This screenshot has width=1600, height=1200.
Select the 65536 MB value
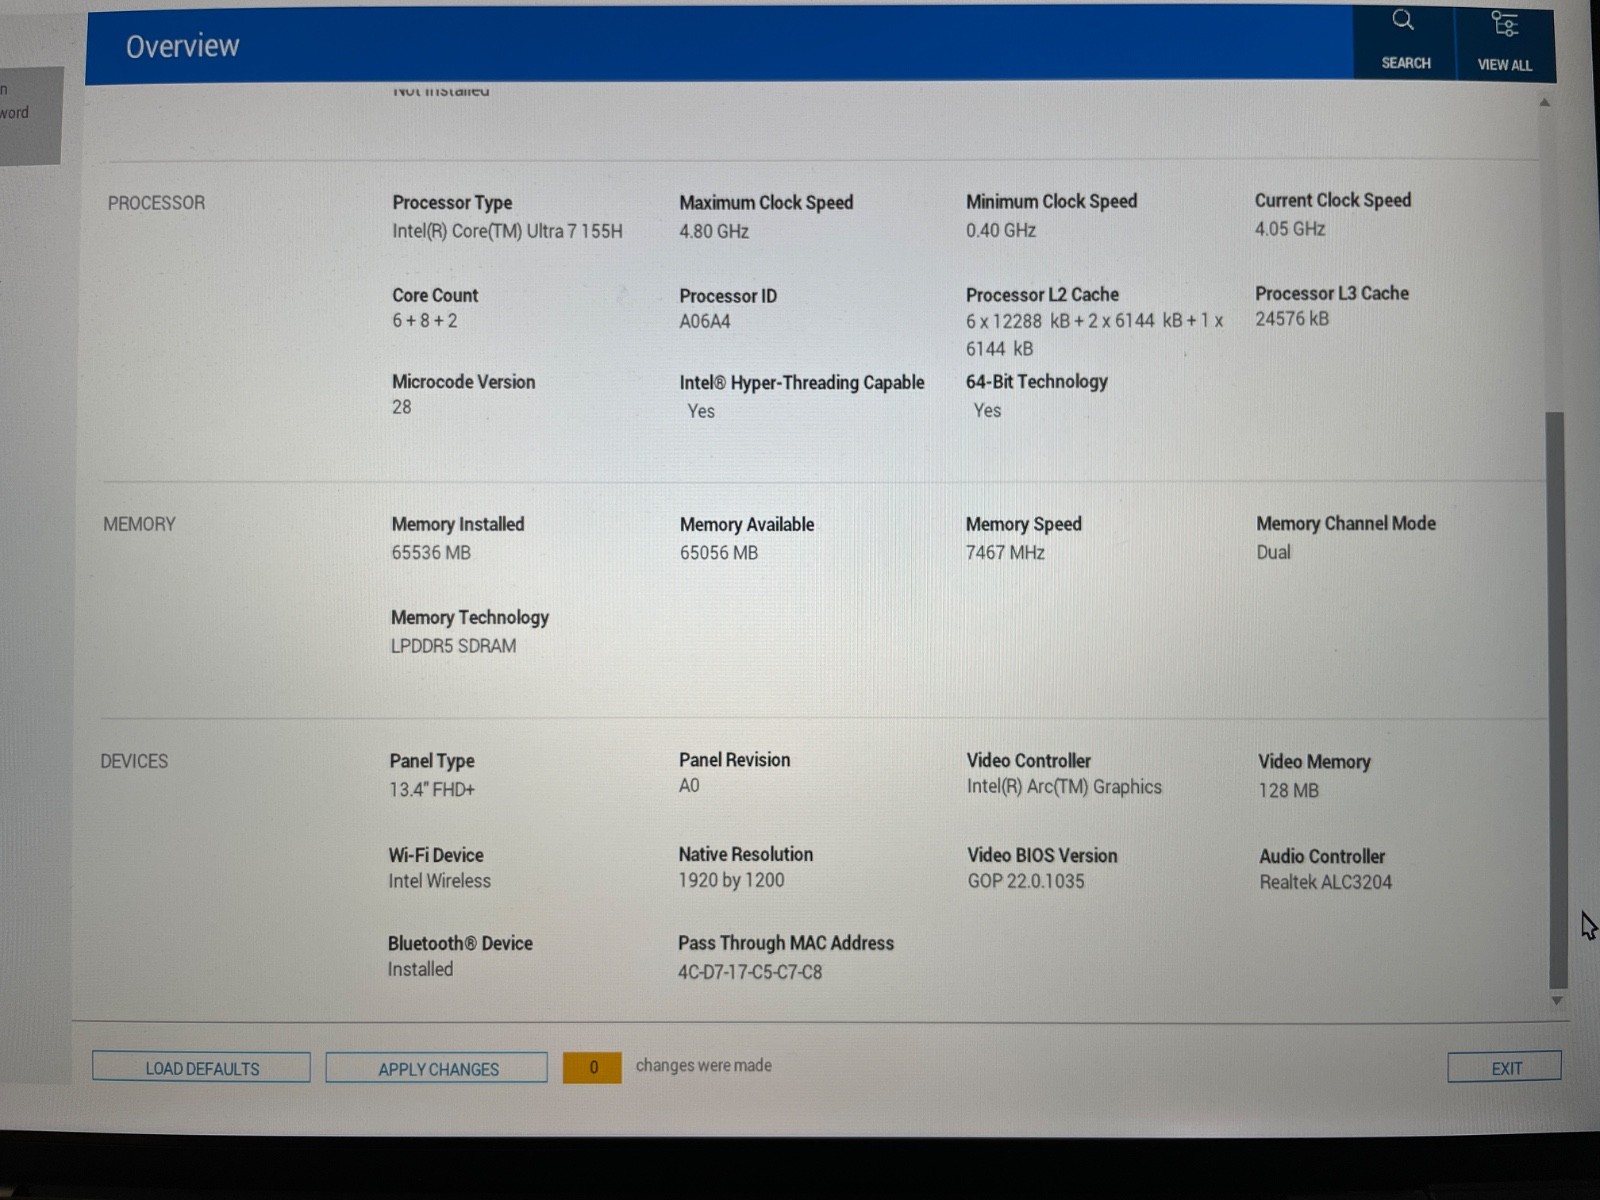[431, 553]
